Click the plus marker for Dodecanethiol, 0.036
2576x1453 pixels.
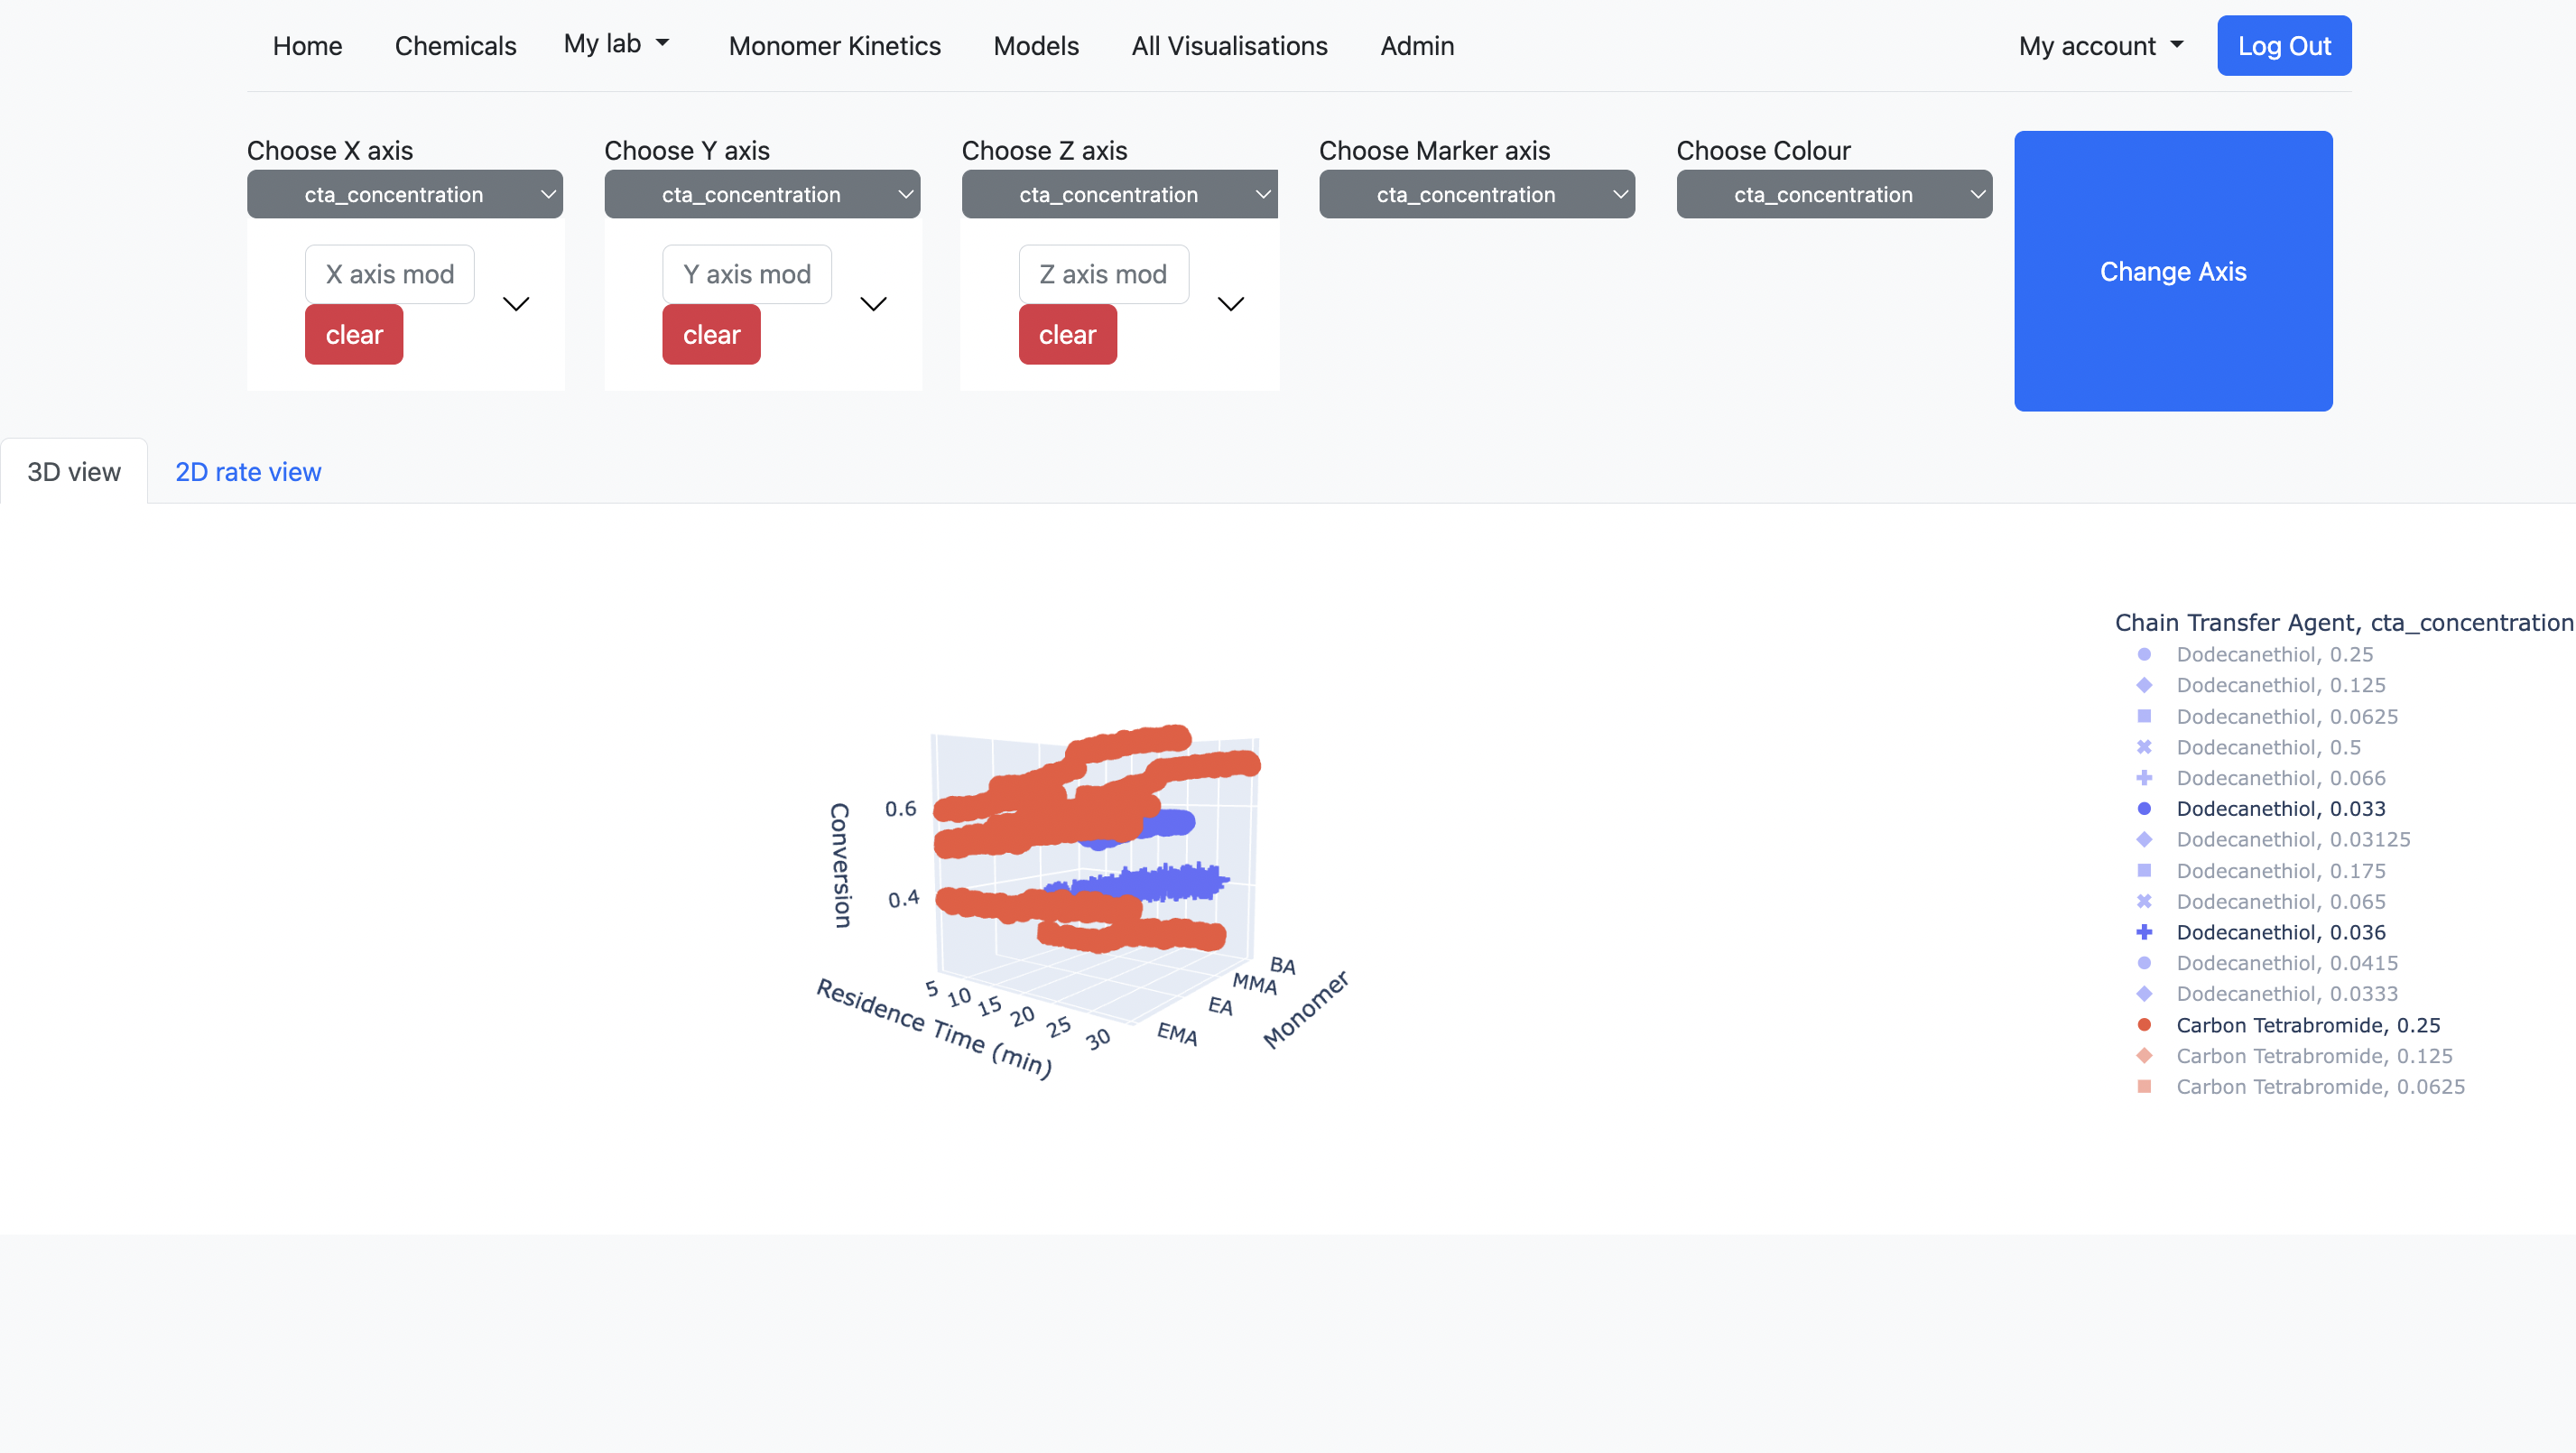[x=2145, y=932]
